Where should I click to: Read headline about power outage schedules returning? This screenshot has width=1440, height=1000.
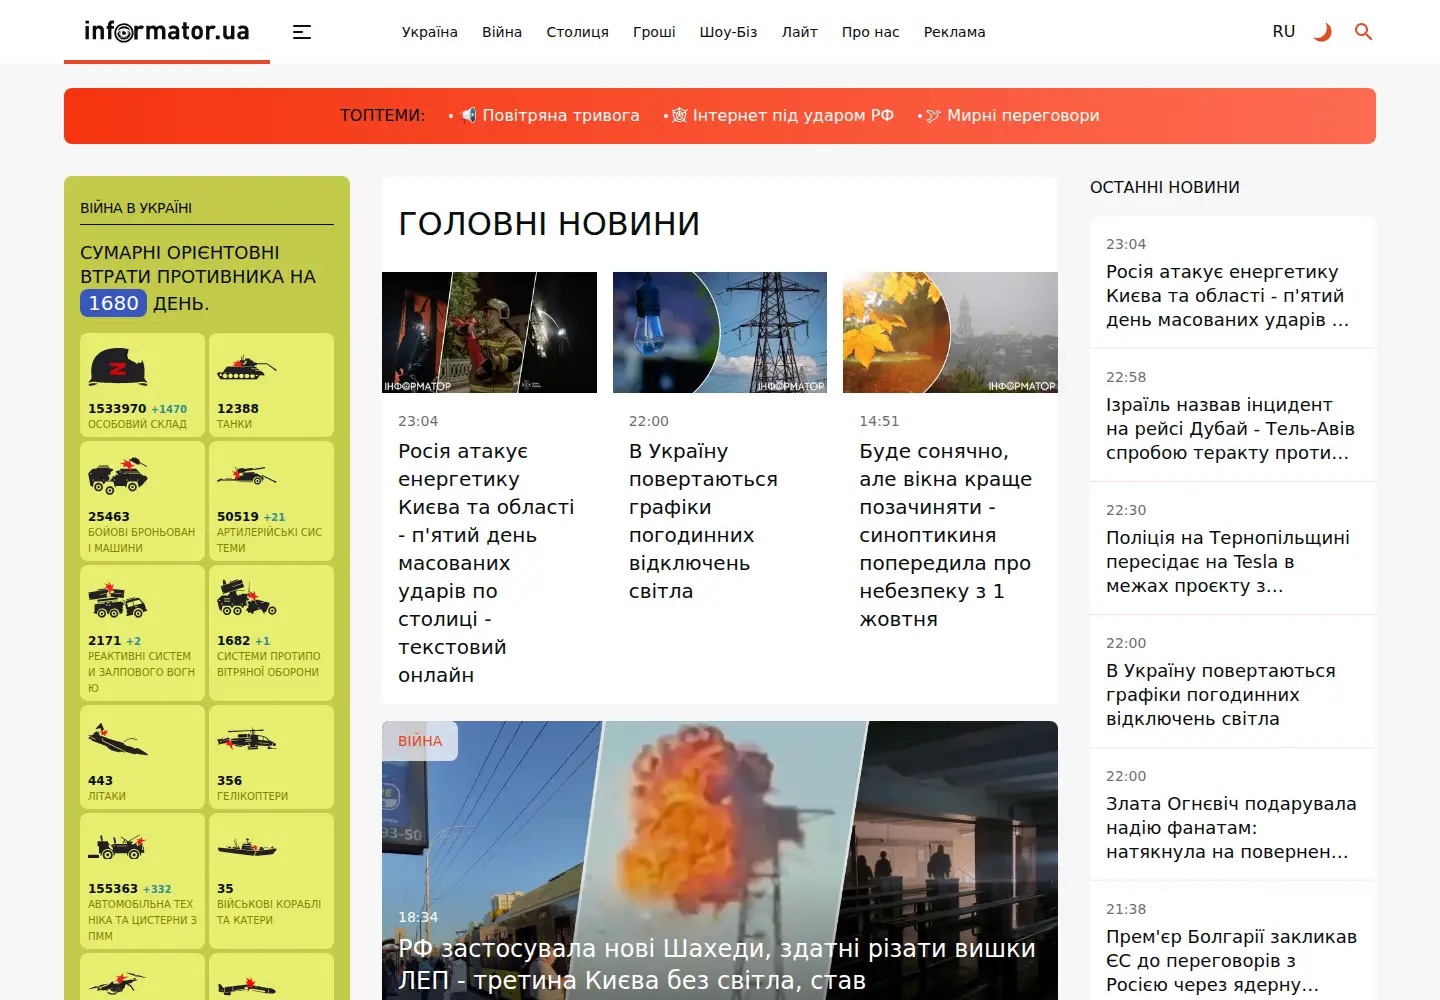point(703,521)
